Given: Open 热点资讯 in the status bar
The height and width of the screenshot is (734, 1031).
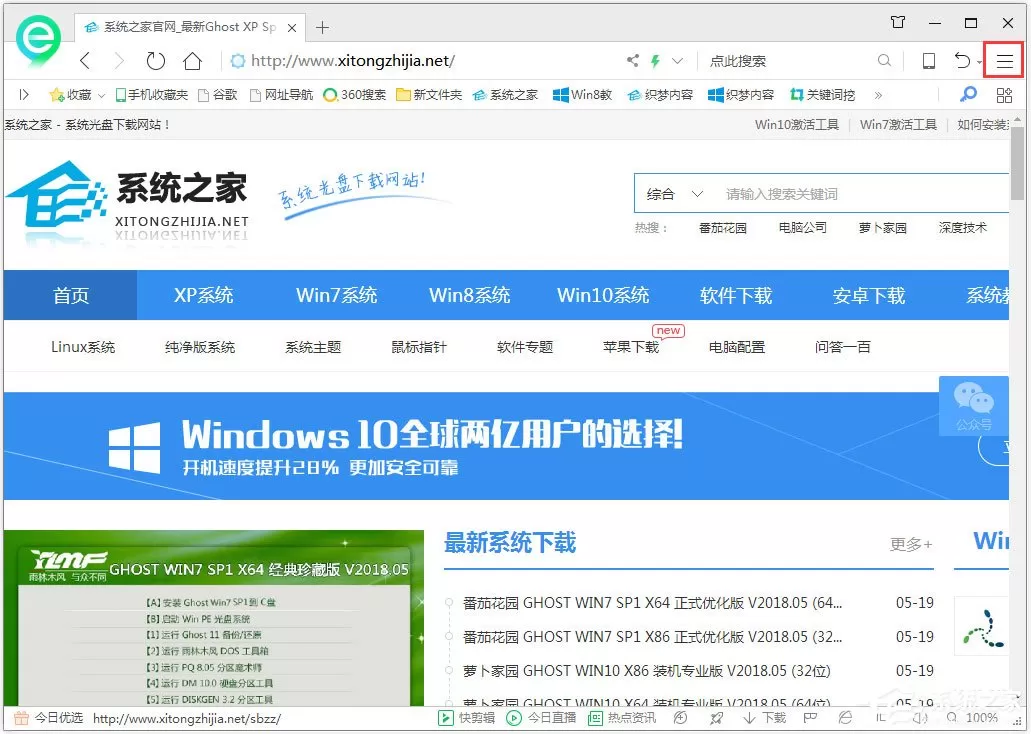Looking at the screenshot, I should coord(621,718).
